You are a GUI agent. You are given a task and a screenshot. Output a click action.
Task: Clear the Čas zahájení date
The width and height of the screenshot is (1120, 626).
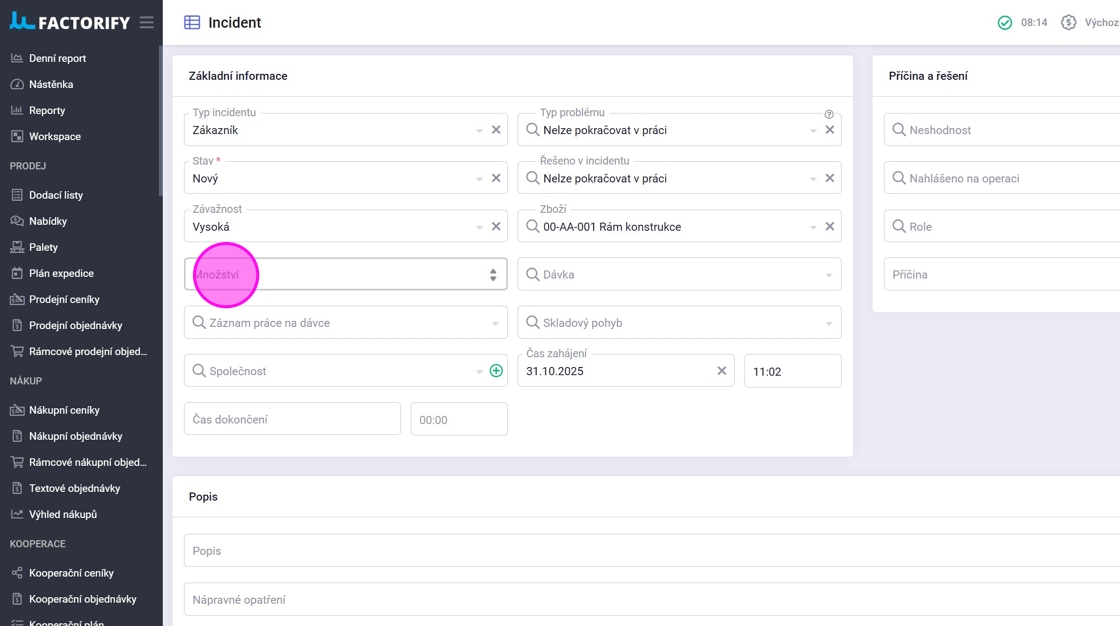[x=722, y=371]
